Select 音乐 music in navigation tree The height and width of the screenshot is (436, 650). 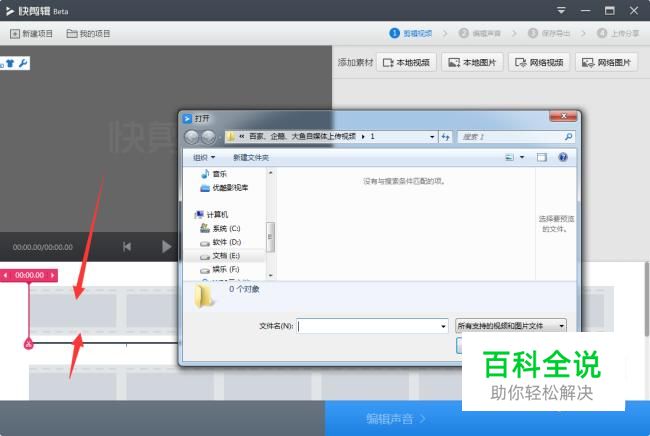coord(214,174)
